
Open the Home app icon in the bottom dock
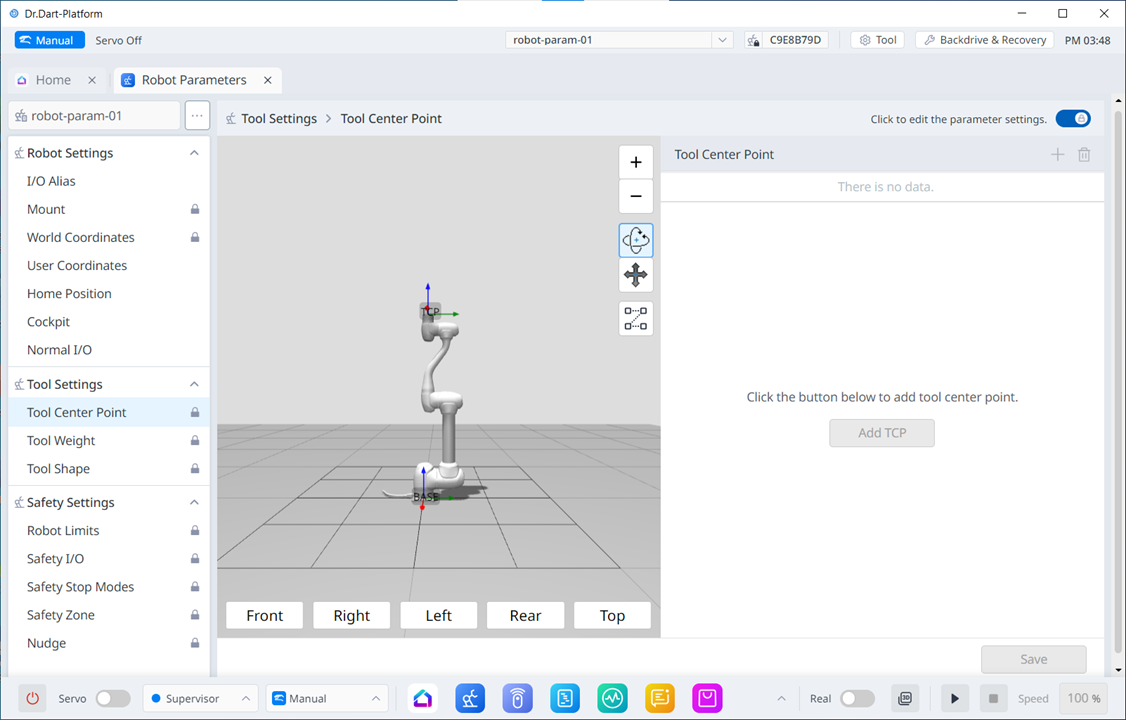(423, 698)
